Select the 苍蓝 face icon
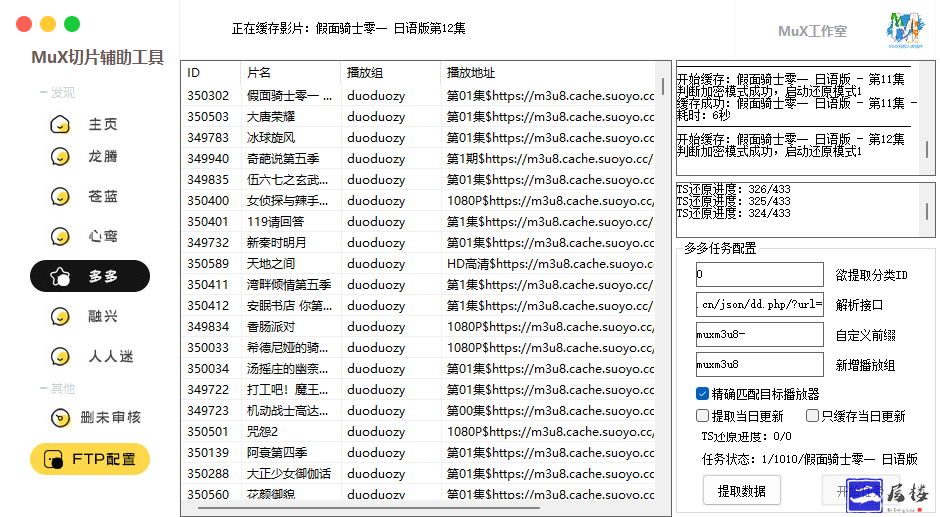The width and height of the screenshot is (940, 517). pyautogui.click(x=61, y=197)
